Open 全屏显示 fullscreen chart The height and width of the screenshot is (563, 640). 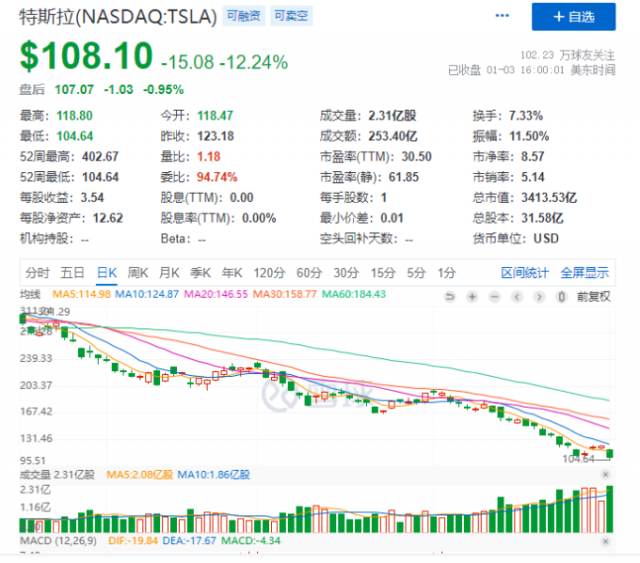coord(584,272)
